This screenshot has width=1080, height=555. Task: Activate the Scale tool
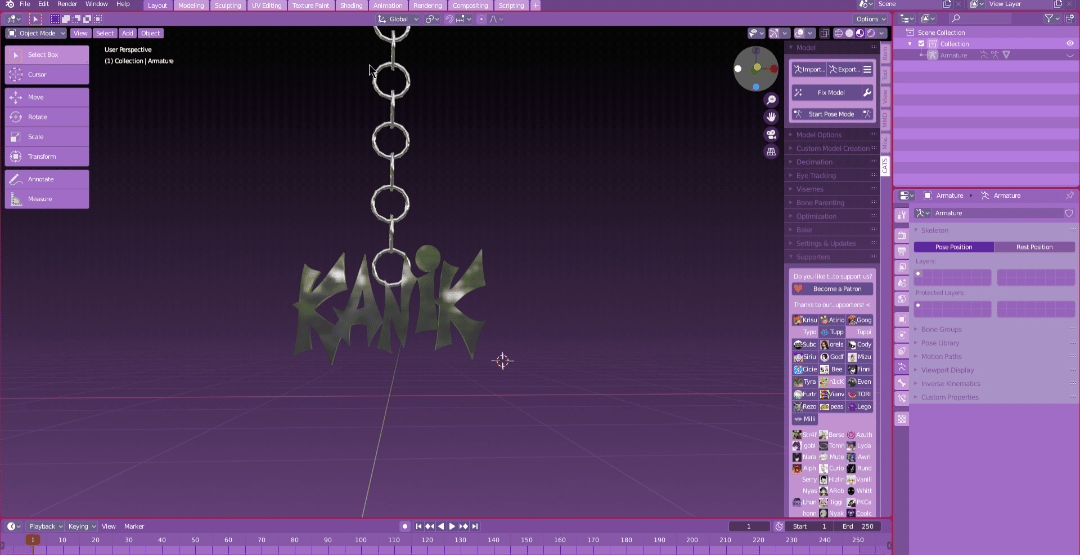47,136
